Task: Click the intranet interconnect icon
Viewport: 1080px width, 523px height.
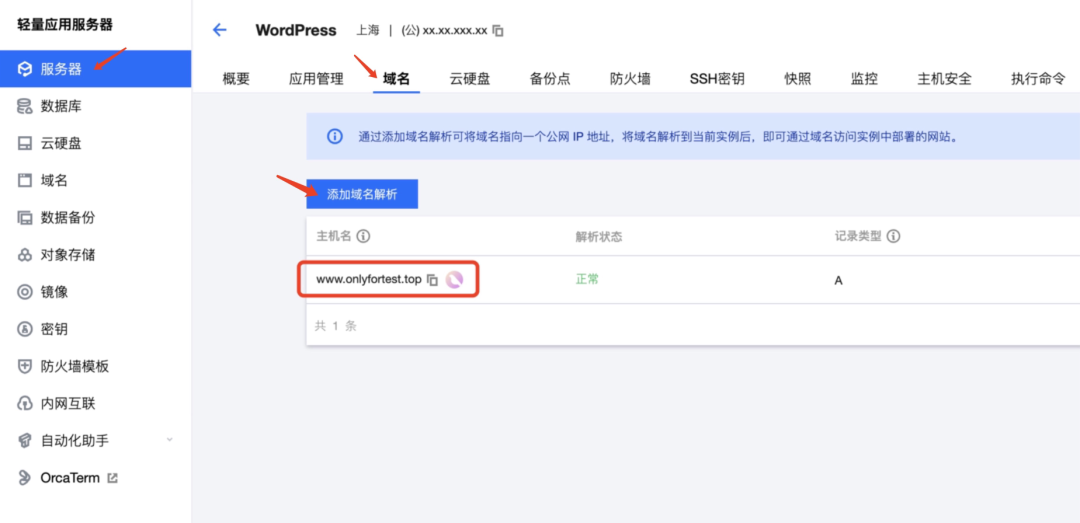Action: (x=25, y=404)
